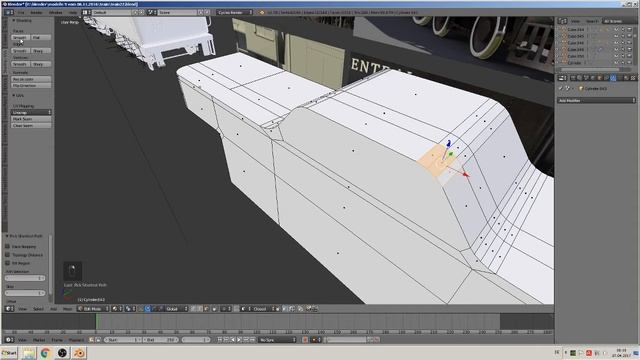
Task: Click the Recalculate normals button
Action: click(31, 79)
